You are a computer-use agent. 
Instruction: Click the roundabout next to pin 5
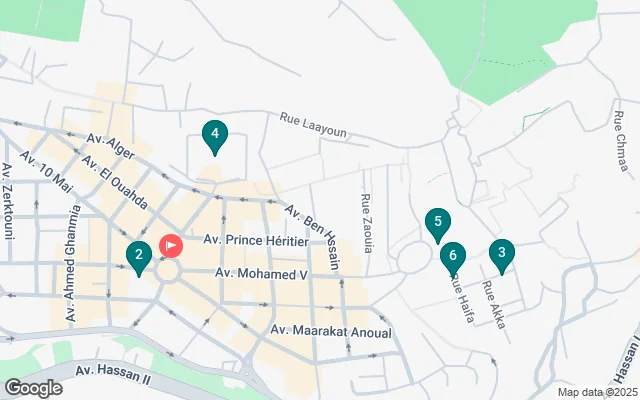point(414,257)
